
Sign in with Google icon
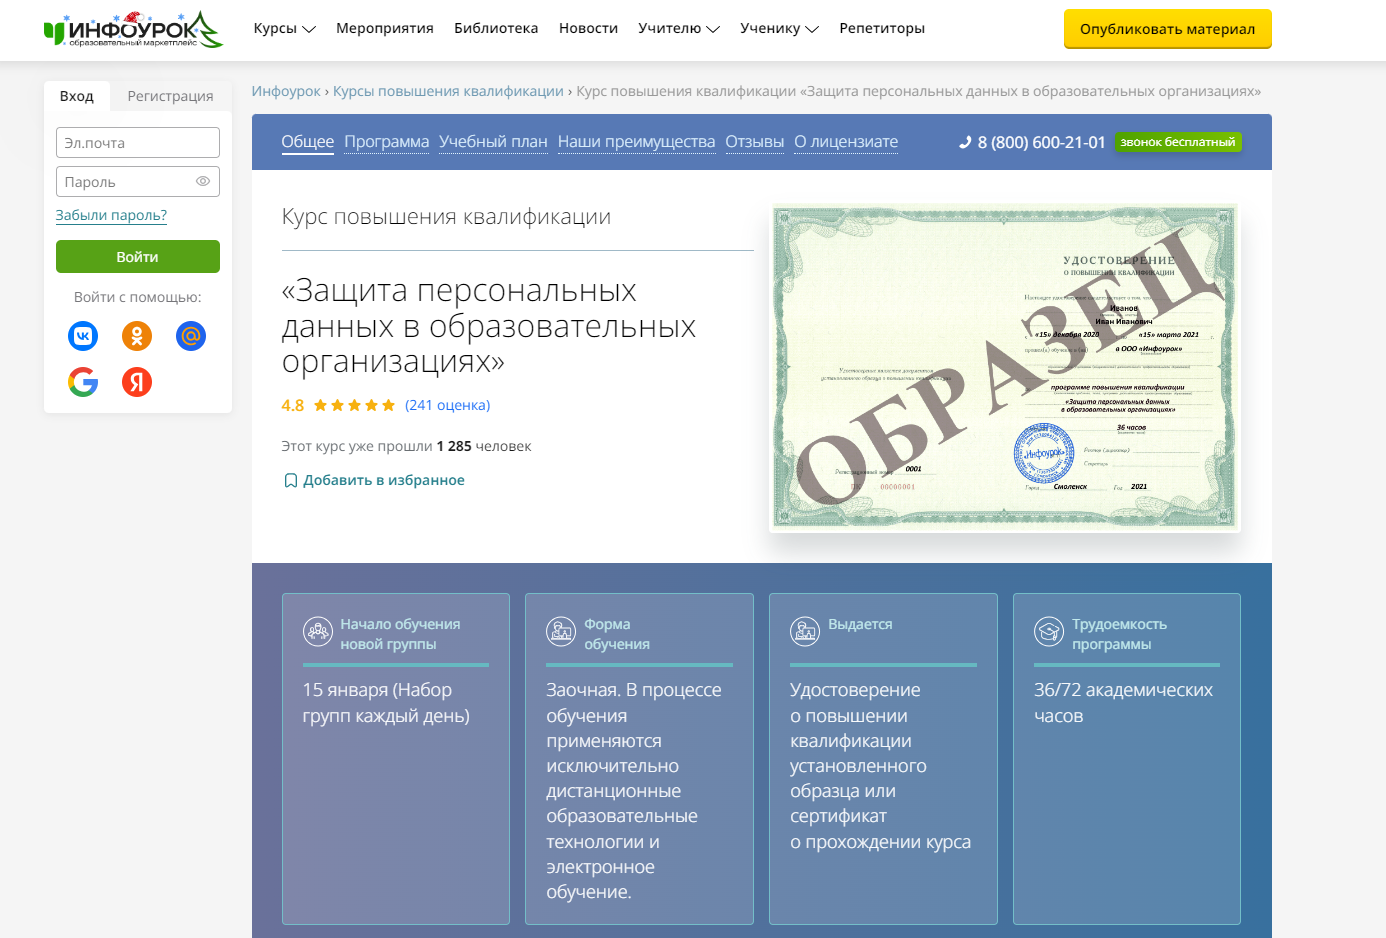coord(83,382)
